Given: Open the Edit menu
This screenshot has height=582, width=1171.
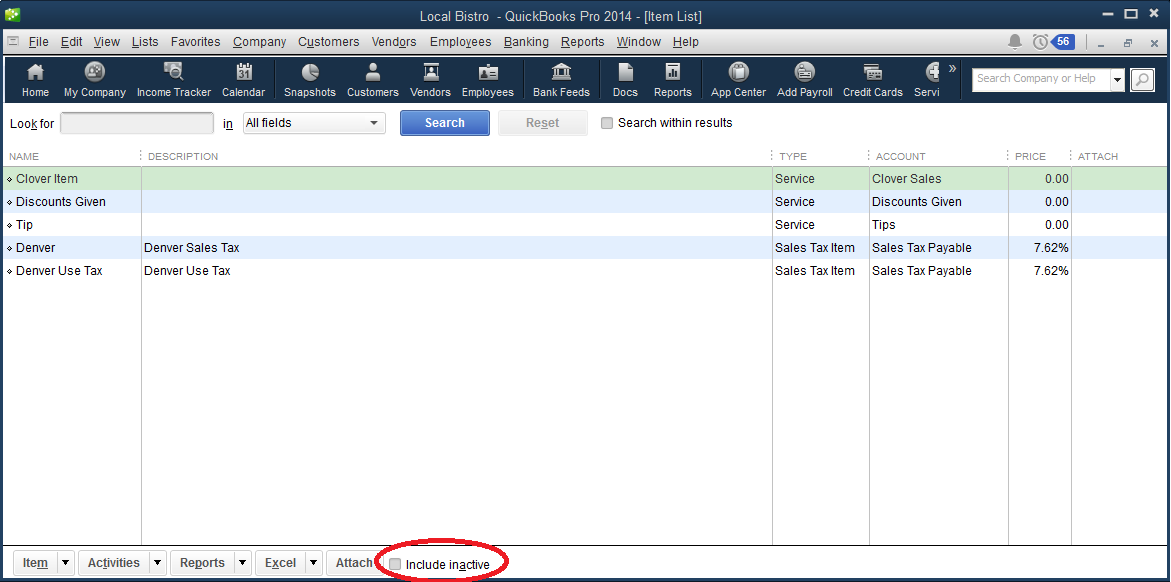Looking at the screenshot, I should click(72, 42).
